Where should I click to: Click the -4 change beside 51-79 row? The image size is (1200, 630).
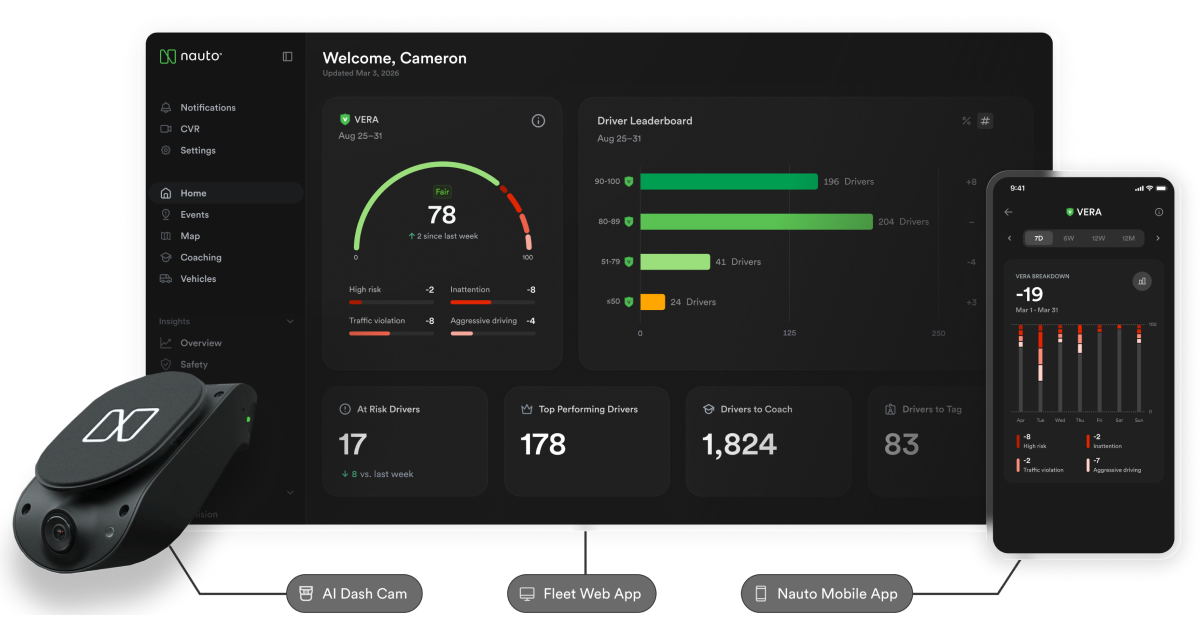pyautogui.click(x=971, y=262)
